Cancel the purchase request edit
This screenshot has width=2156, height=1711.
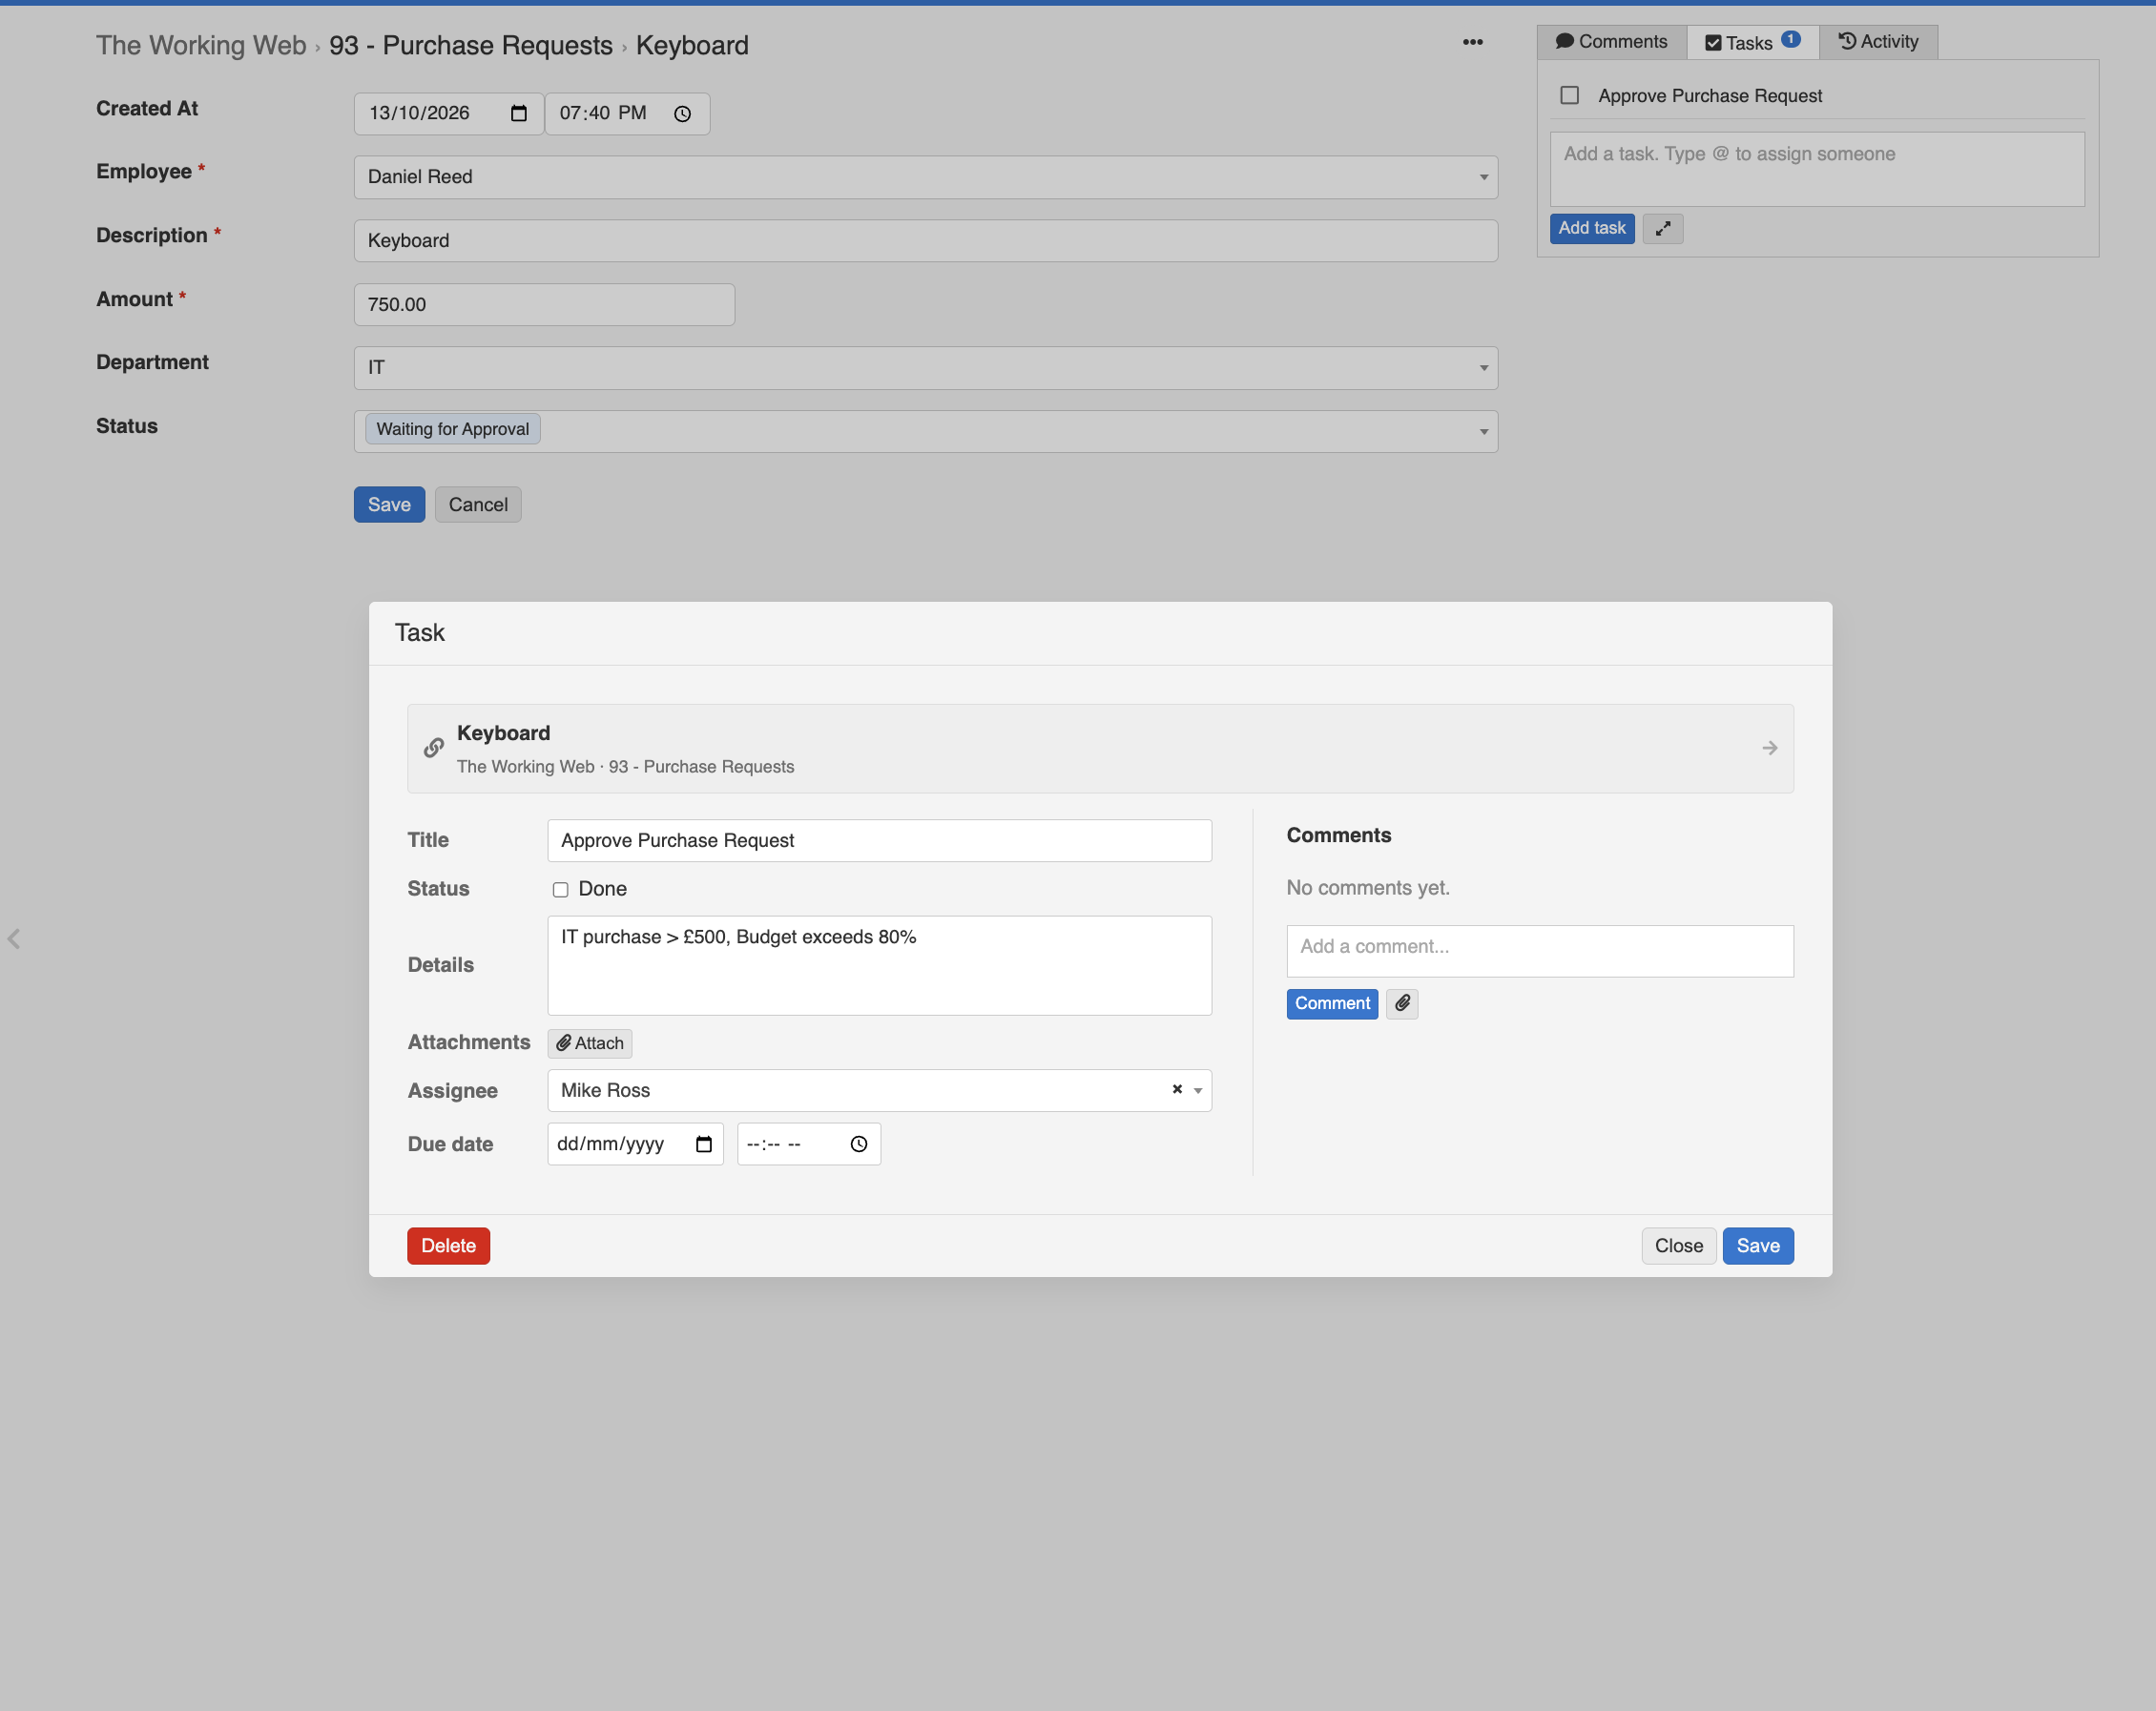(478, 504)
